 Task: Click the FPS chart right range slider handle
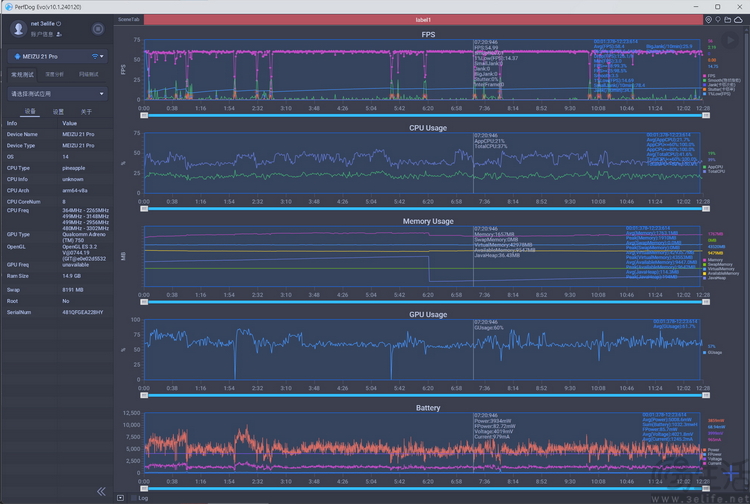[x=706, y=115]
